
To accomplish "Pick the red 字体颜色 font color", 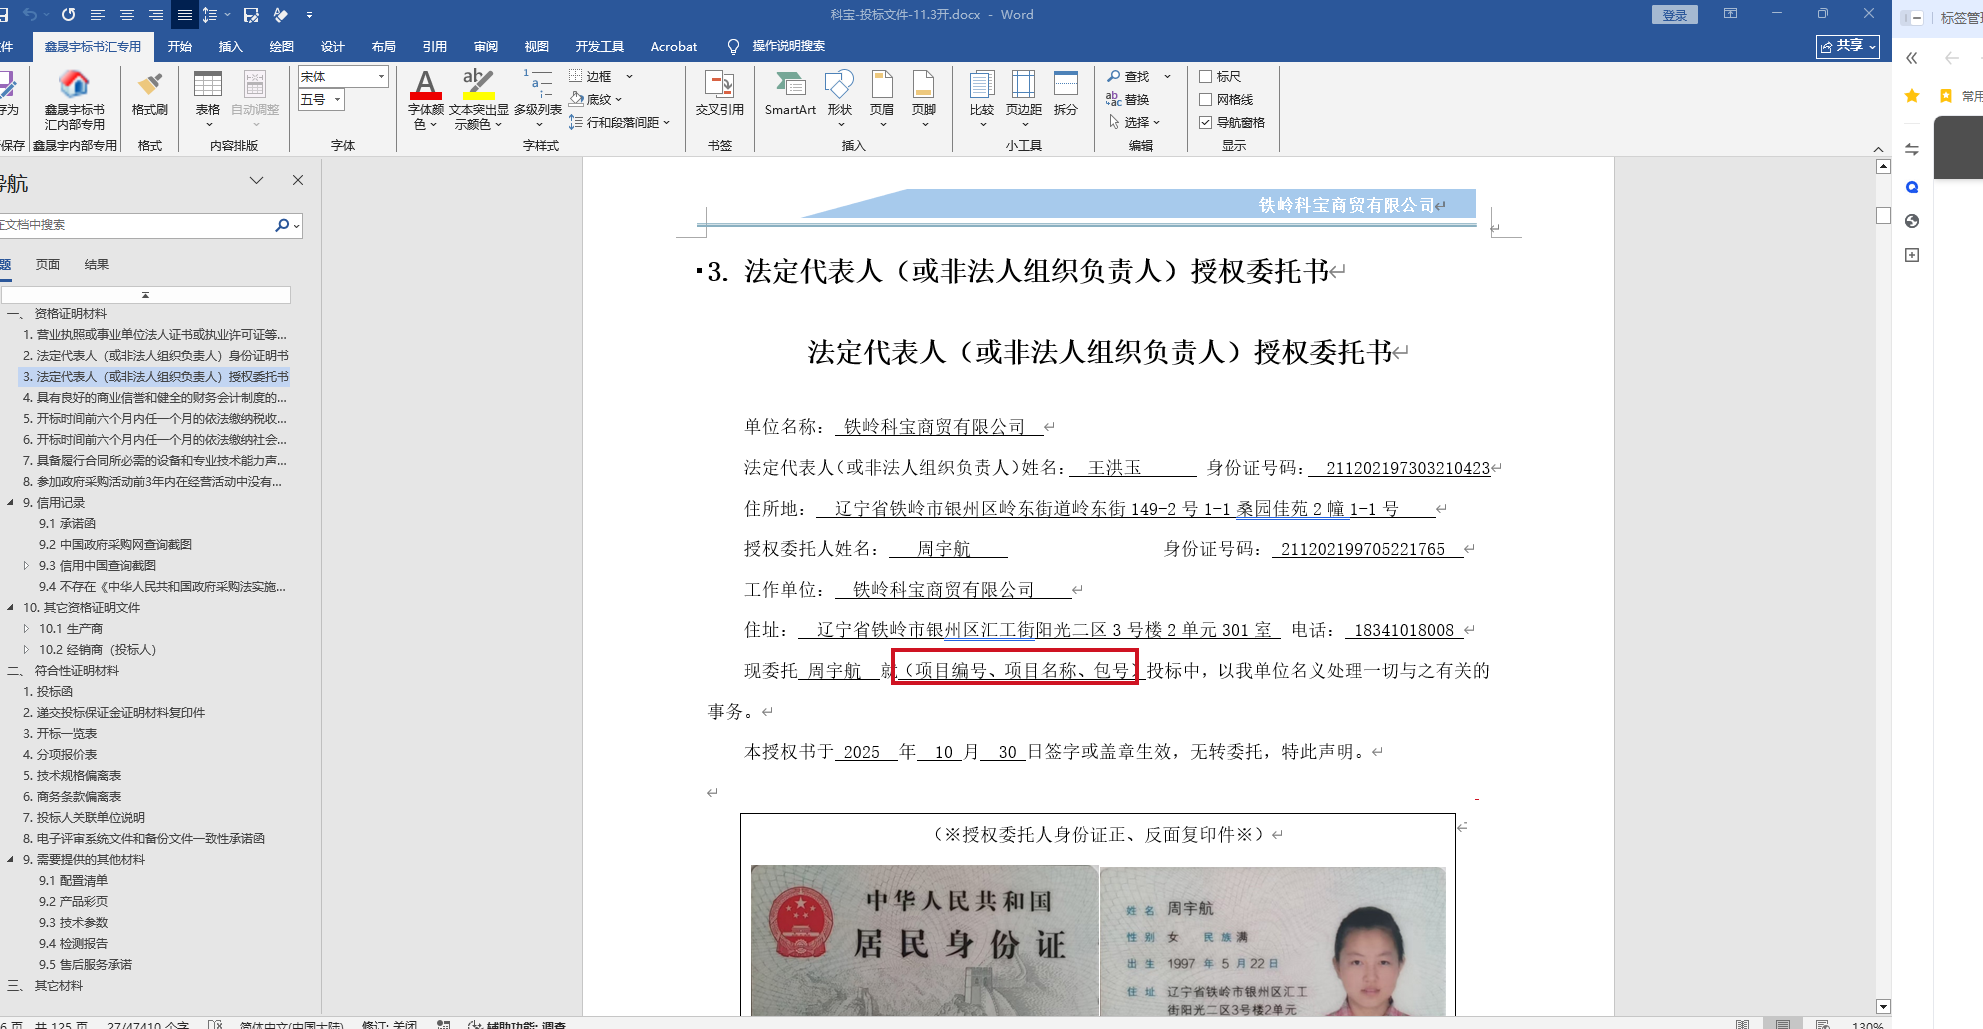I will 426,86.
